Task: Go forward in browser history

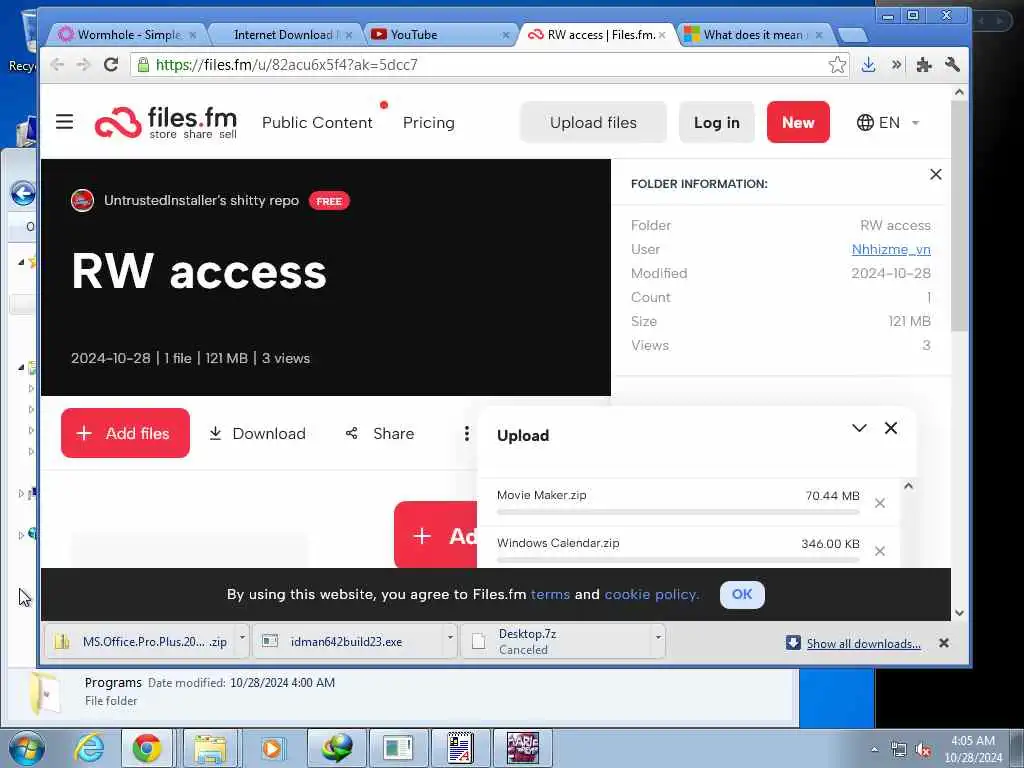Action: pyautogui.click(x=83, y=65)
